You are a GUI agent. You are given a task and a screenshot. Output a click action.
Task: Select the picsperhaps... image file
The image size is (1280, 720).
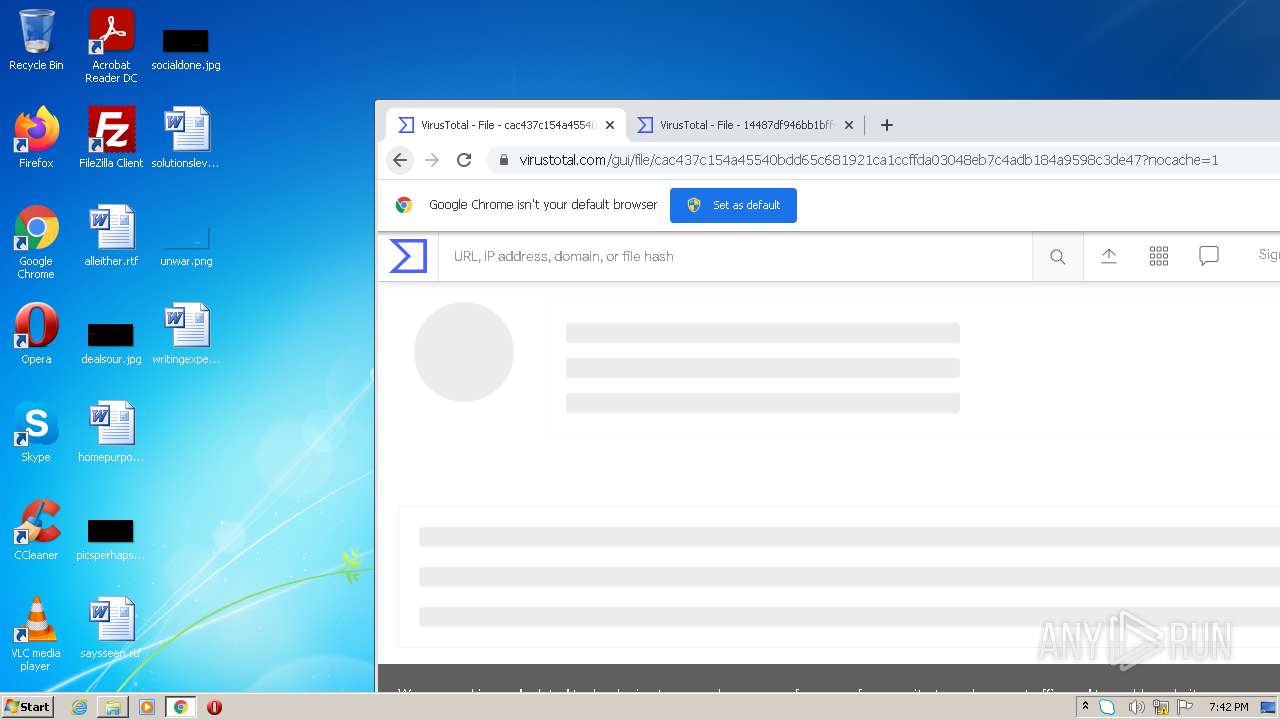tap(111, 539)
